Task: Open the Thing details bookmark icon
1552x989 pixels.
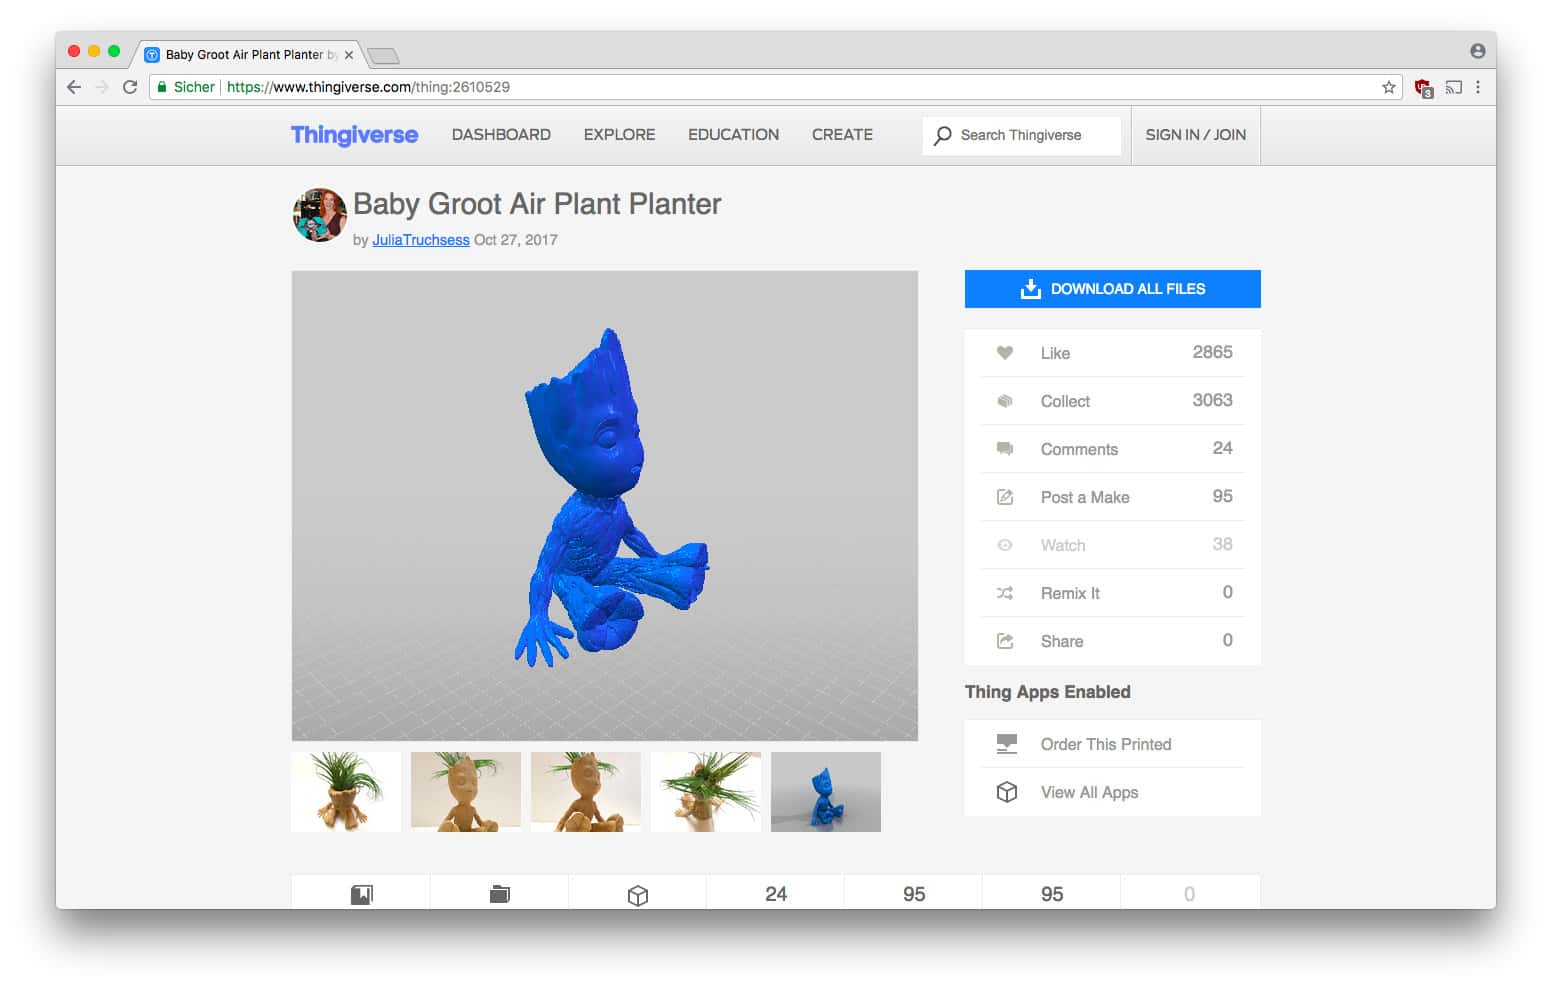Action: [x=362, y=893]
